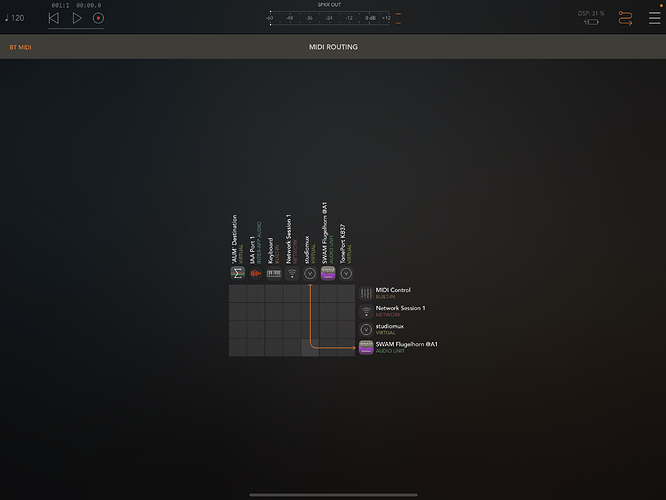Viewport: 666px width, 500px height.
Task: Click Network Session 1 destination row icon
Action: tap(366, 312)
